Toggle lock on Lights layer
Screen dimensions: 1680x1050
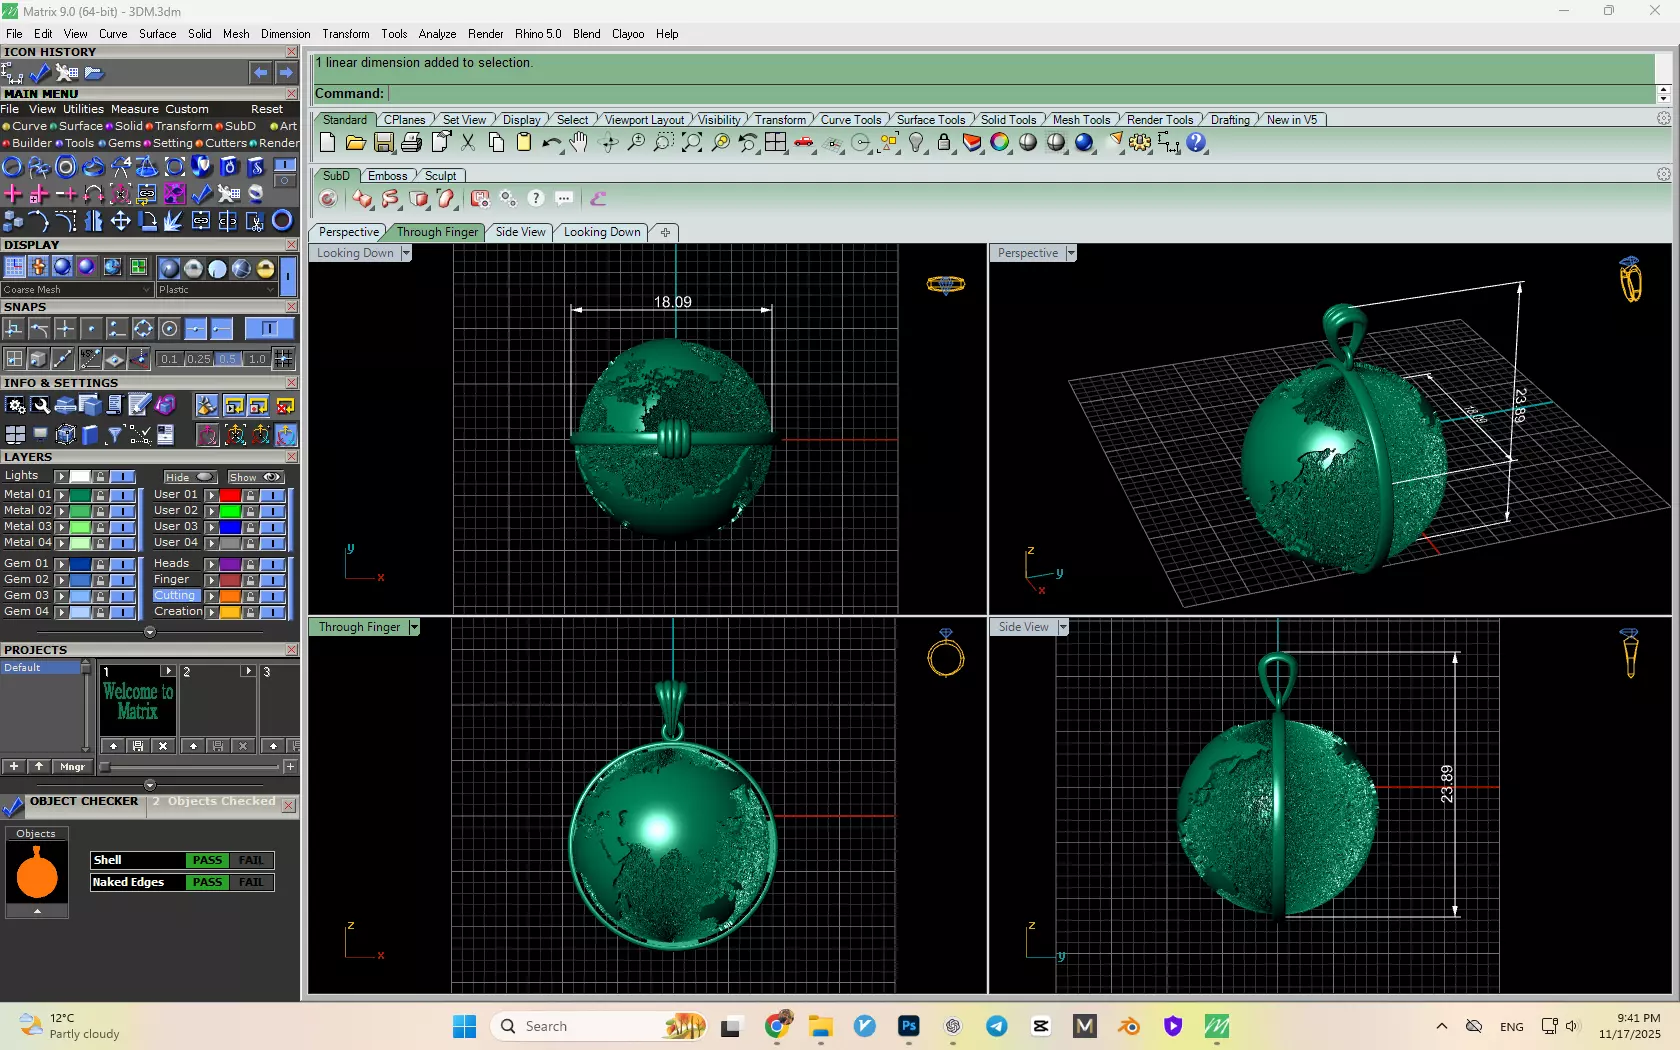tap(100, 477)
